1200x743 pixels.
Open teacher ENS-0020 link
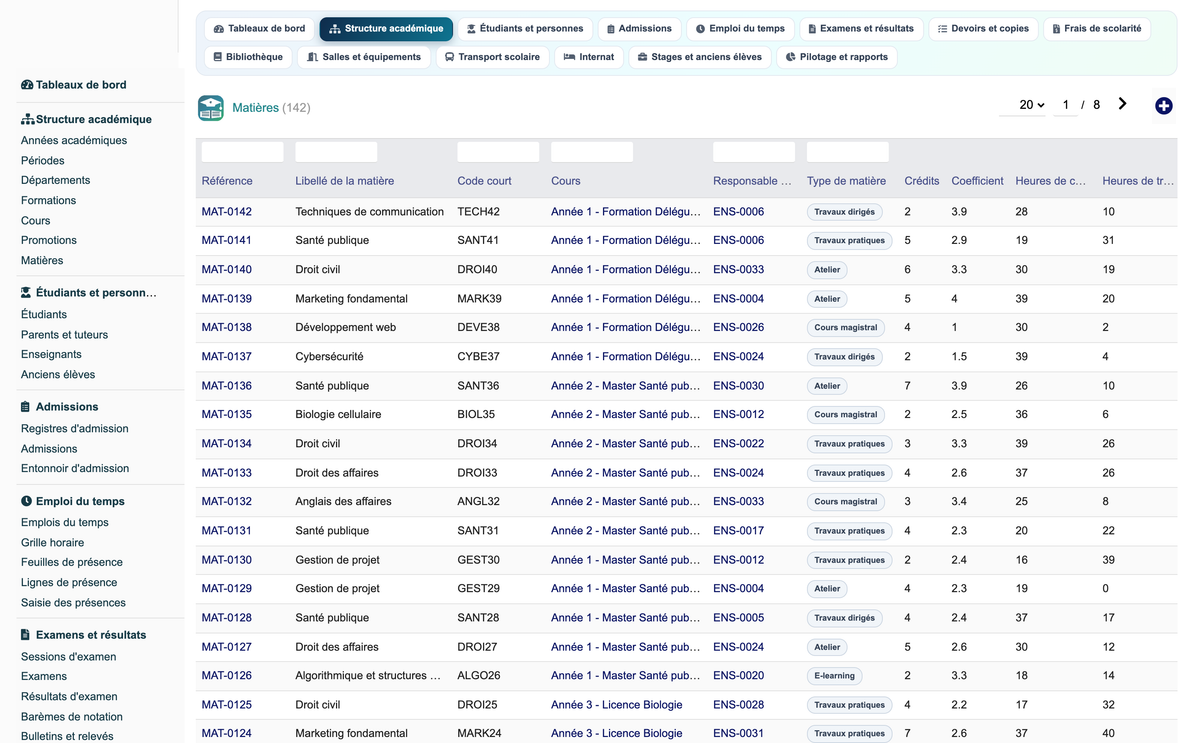click(x=739, y=676)
